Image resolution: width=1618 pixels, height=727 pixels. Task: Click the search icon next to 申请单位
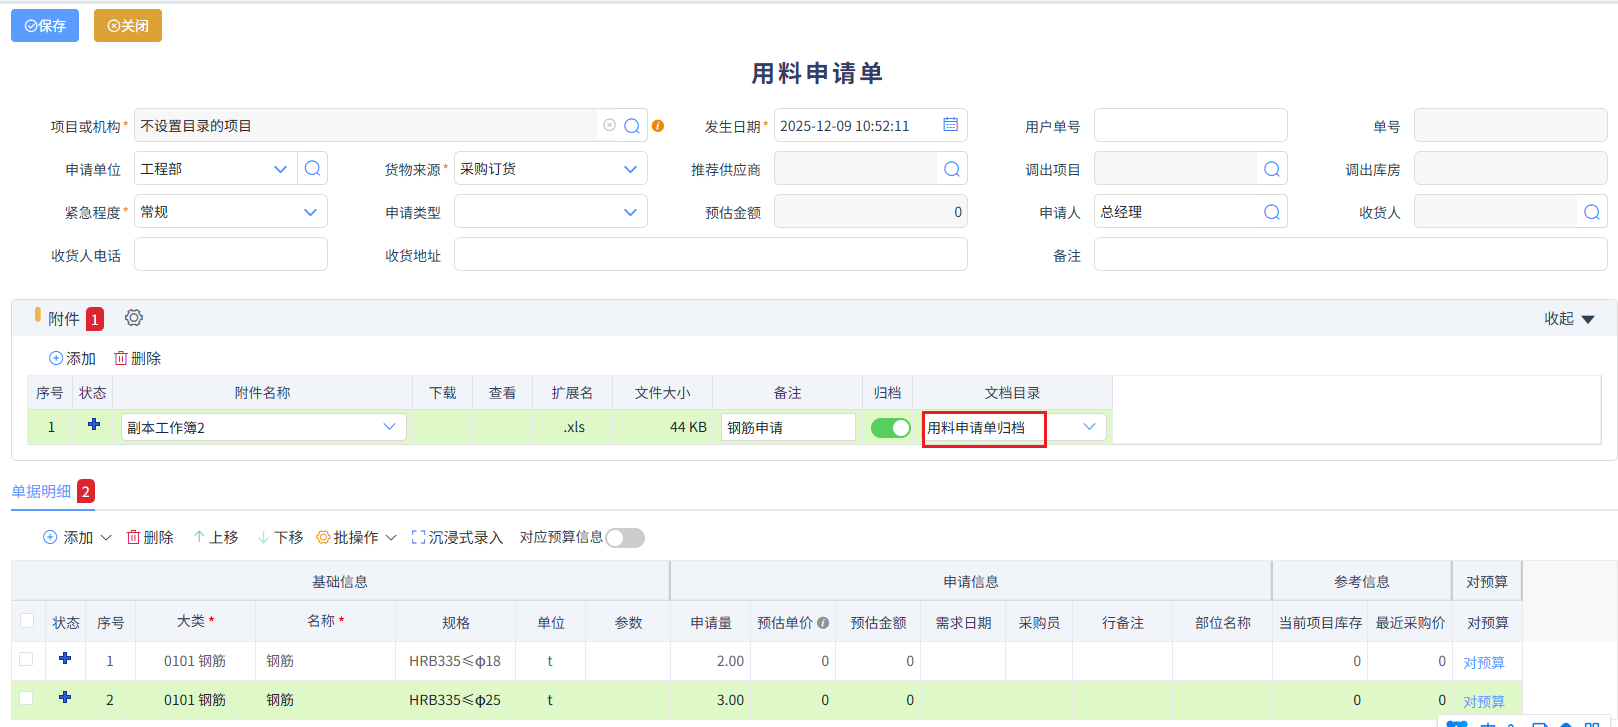(x=312, y=168)
